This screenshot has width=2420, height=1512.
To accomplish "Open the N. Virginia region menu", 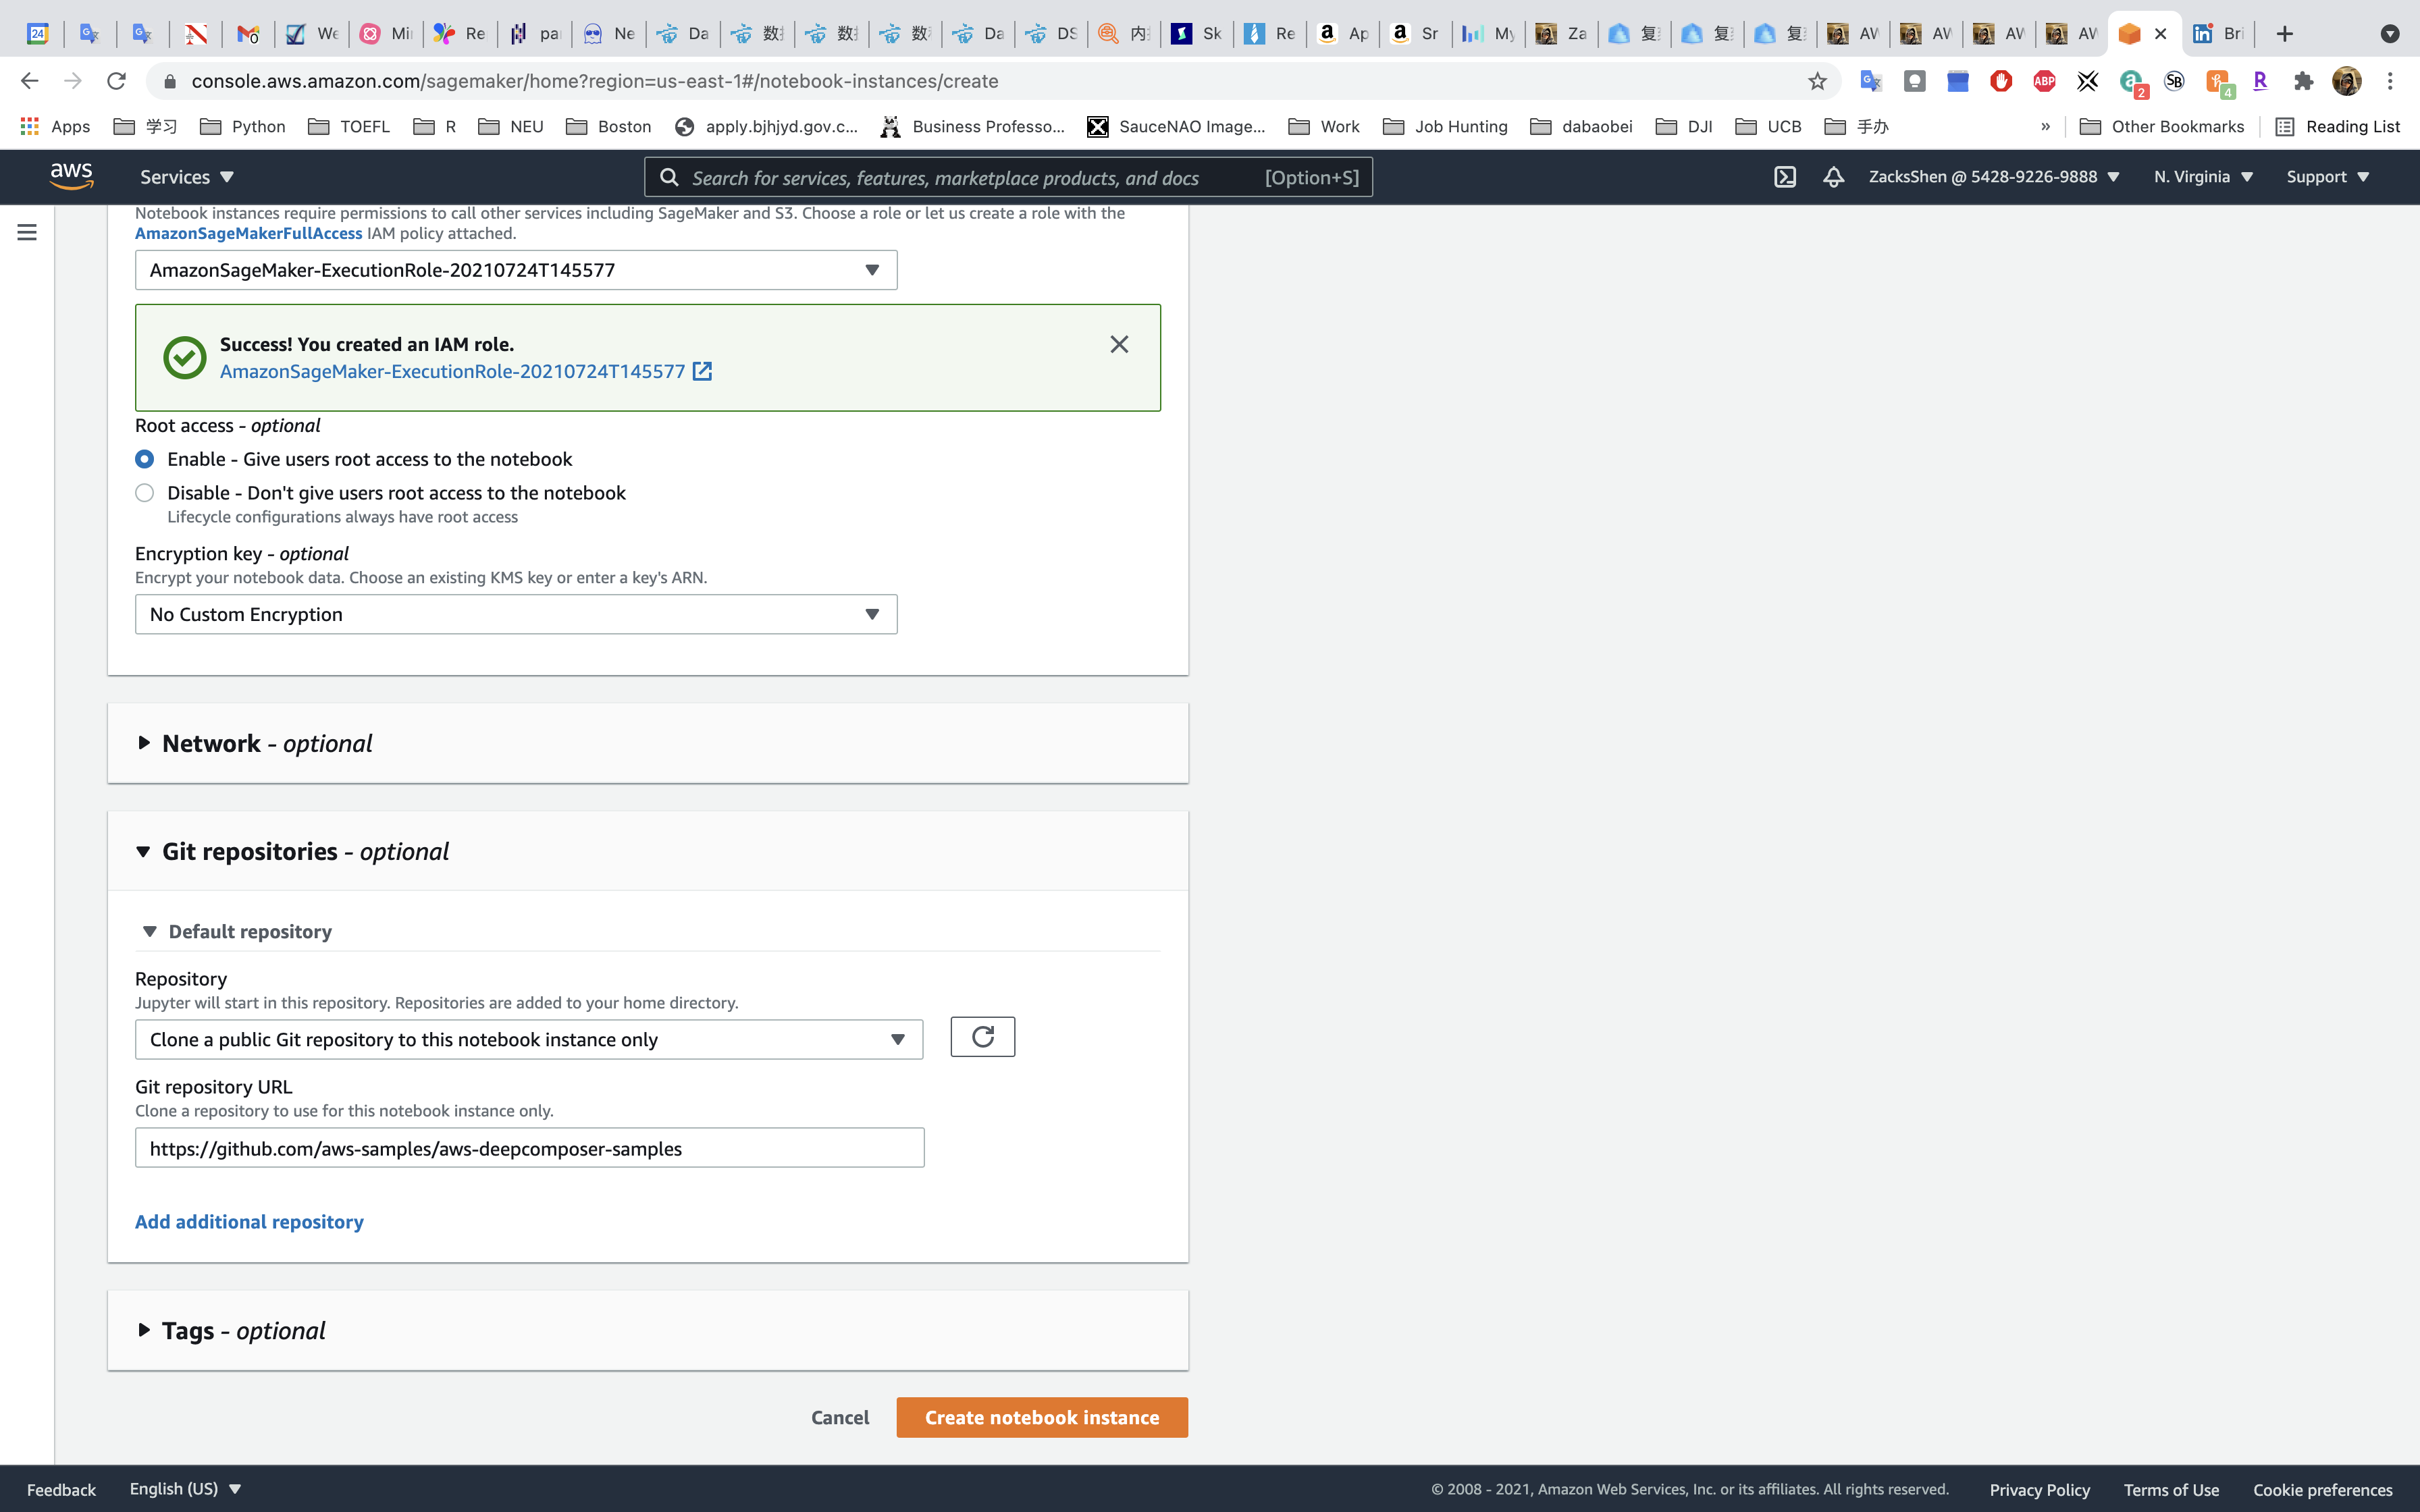I will pyautogui.click(x=2202, y=177).
